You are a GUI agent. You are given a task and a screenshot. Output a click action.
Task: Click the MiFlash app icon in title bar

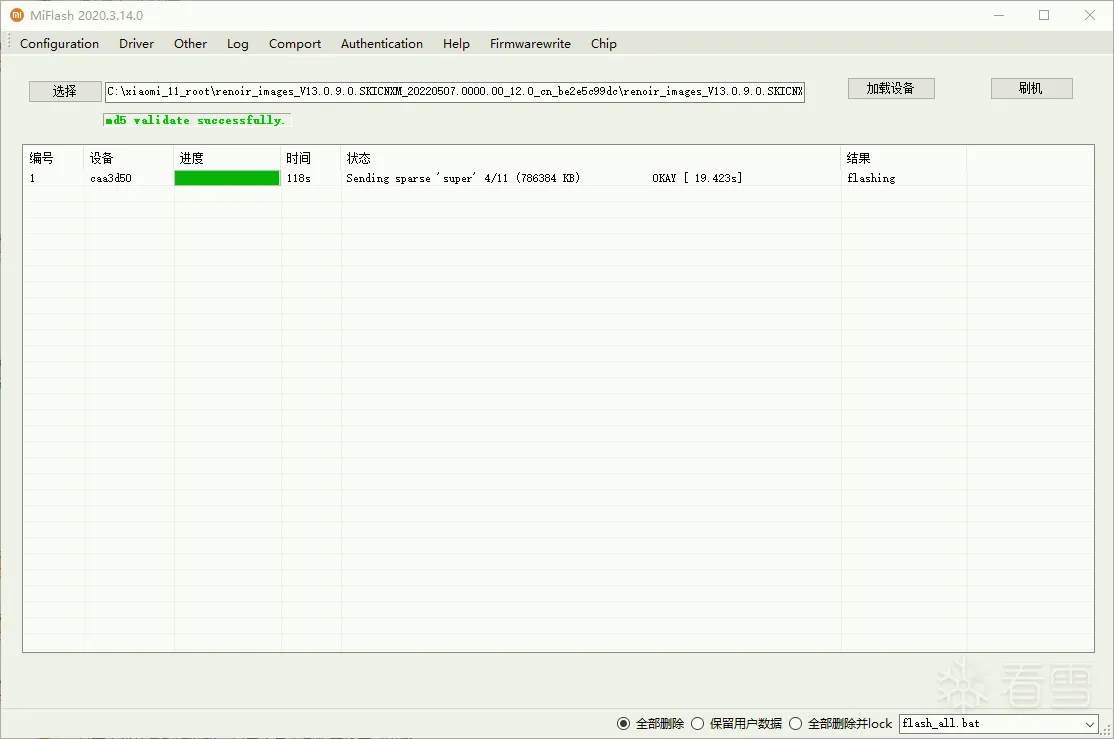pyautogui.click(x=16, y=15)
